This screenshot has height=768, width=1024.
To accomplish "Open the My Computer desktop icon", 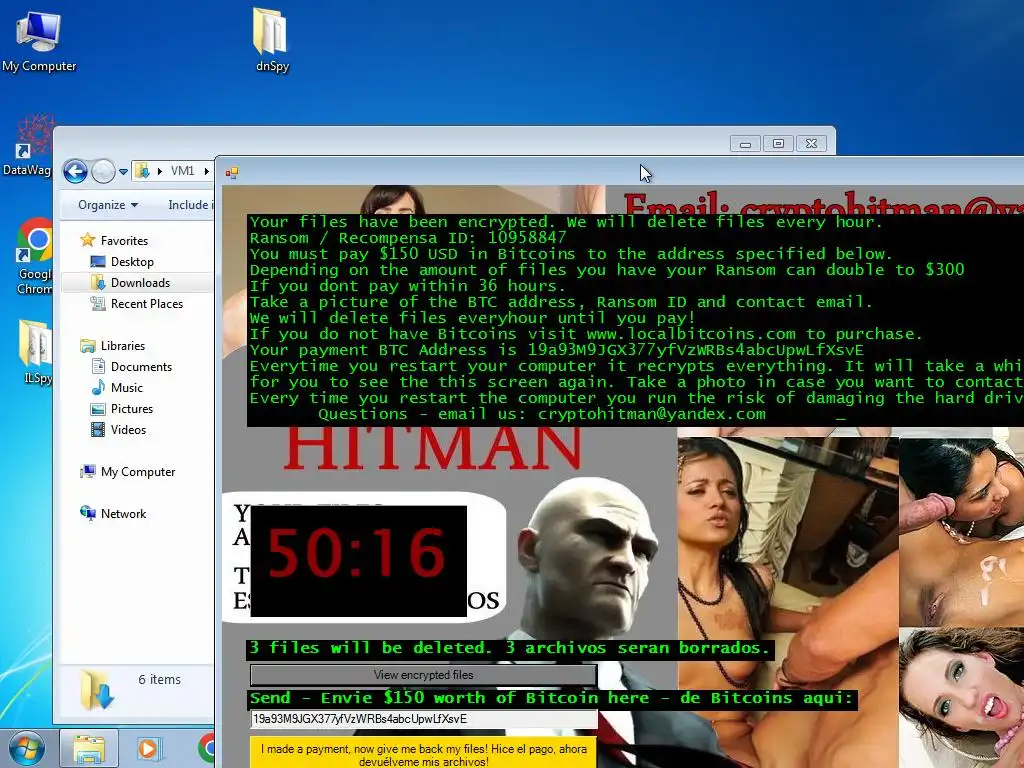I will 39,40.
